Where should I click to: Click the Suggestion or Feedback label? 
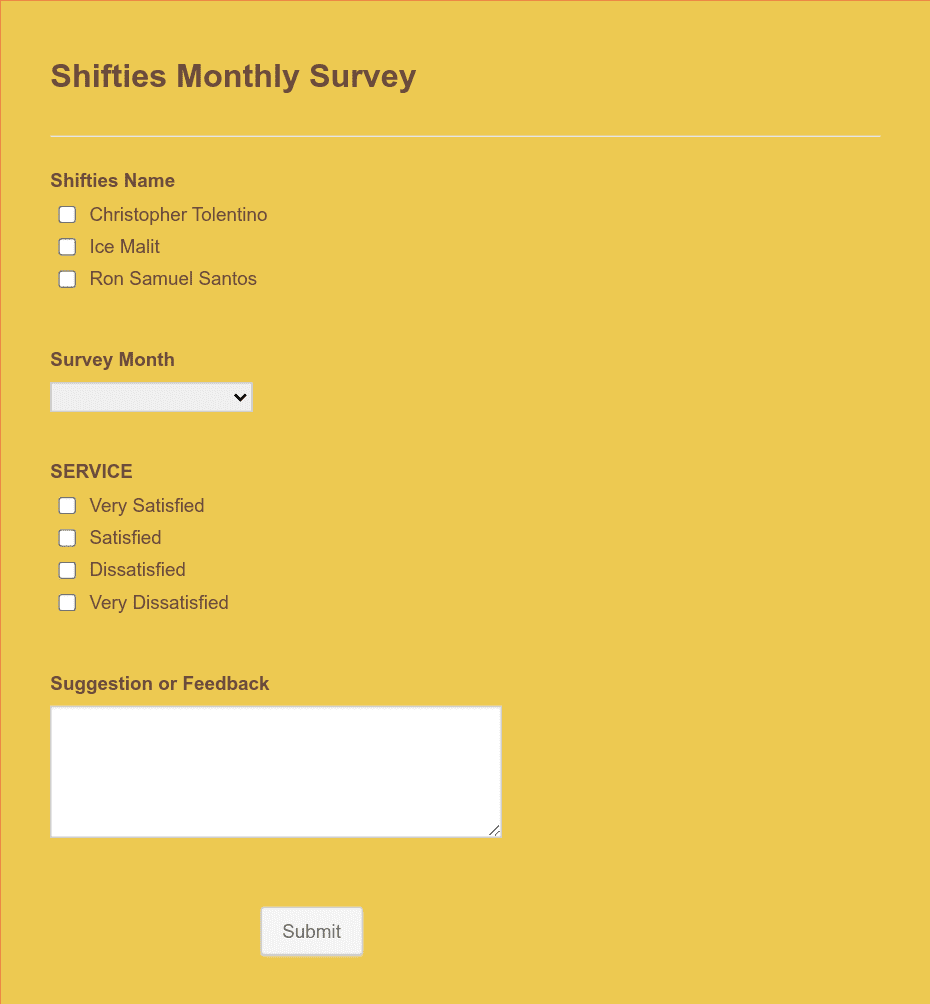(160, 683)
